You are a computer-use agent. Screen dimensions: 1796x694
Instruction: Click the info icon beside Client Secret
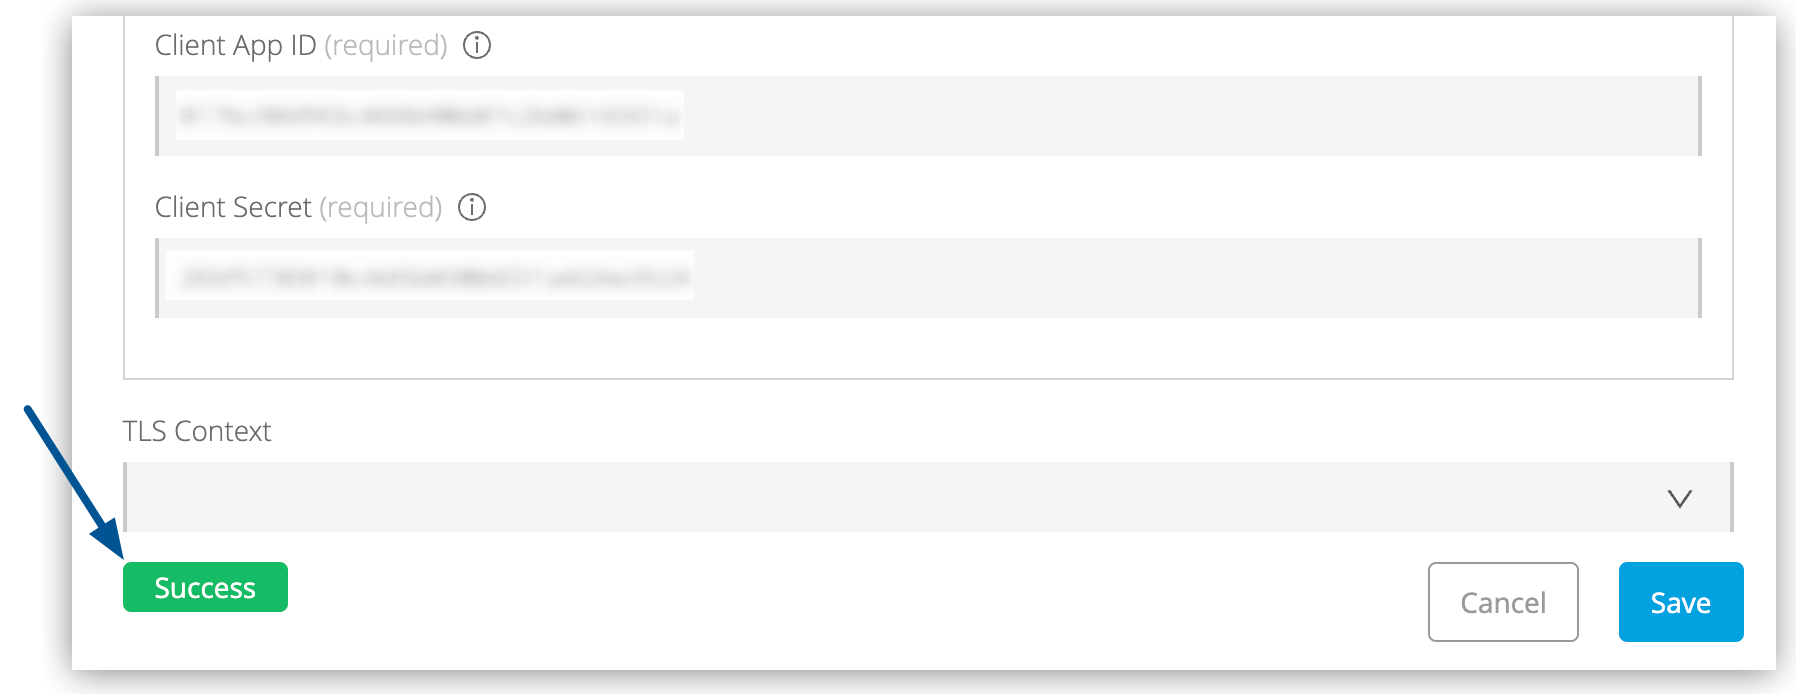click(x=472, y=207)
